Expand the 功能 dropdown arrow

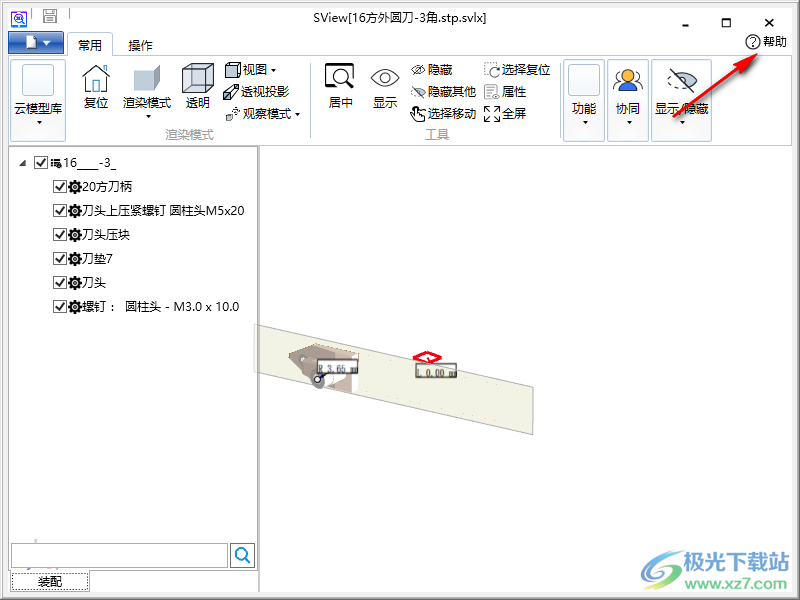(x=585, y=123)
